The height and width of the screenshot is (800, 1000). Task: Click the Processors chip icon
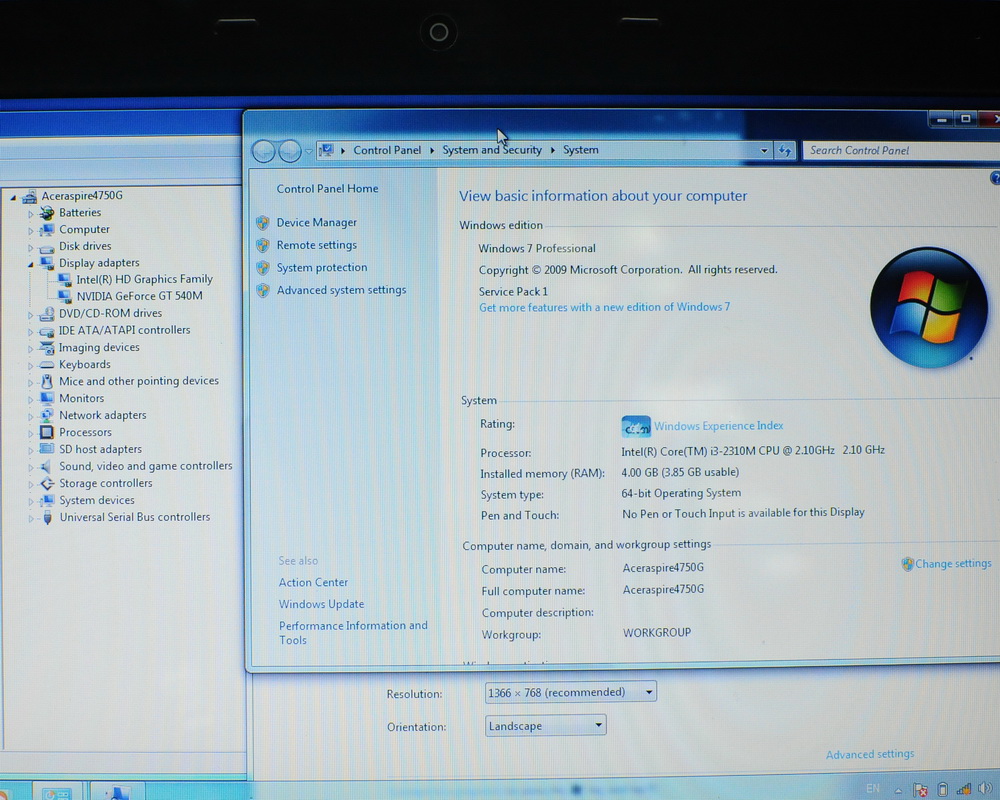click(x=47, y=432)
